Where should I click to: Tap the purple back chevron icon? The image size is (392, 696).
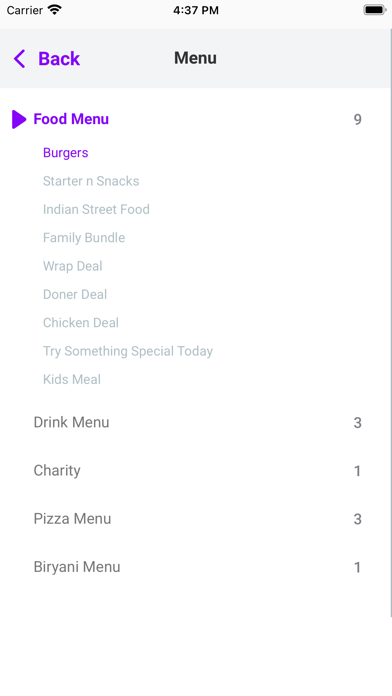point(20,59)
